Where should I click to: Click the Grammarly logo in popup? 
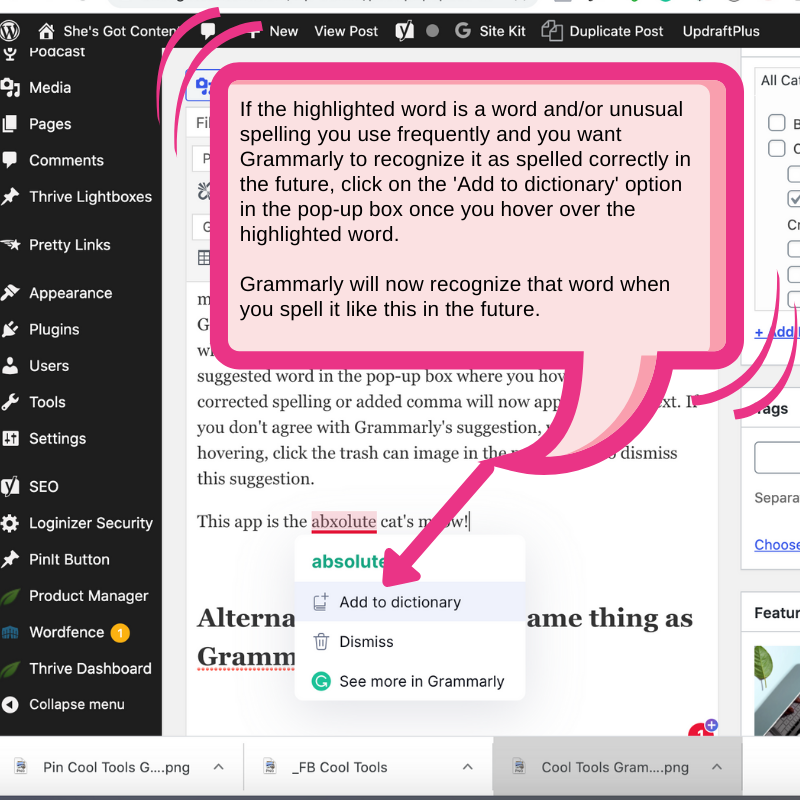(321, 681)
